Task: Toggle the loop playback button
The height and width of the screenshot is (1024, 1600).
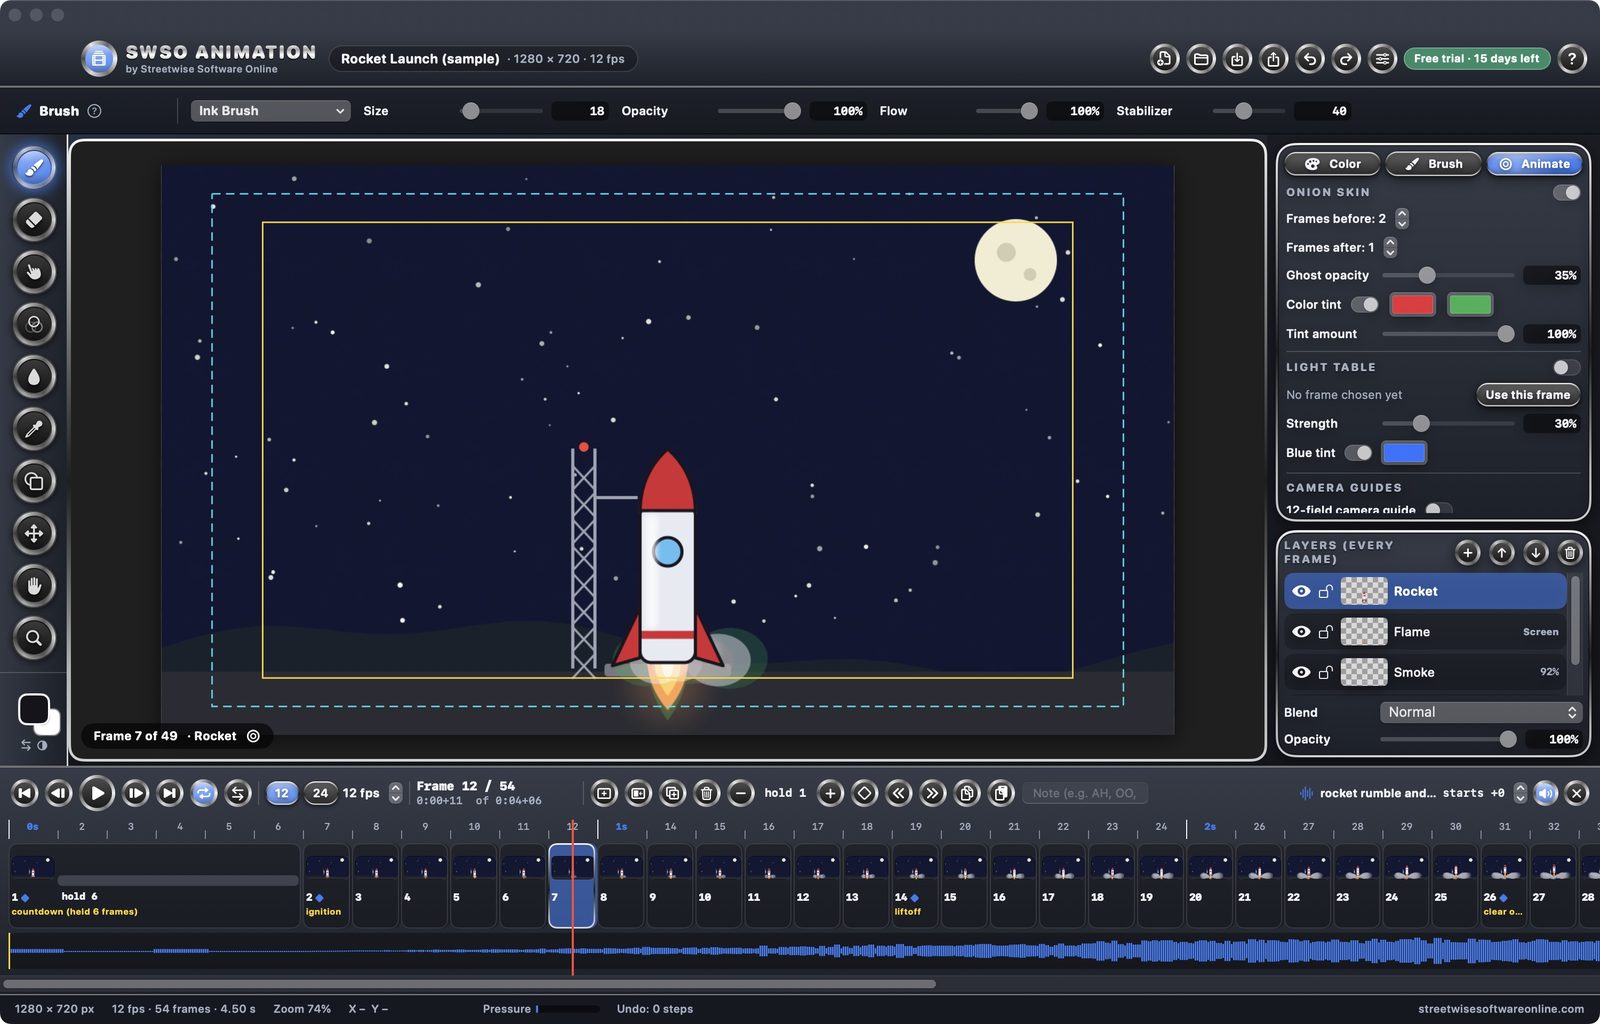Action: click(x=204, y=793)
